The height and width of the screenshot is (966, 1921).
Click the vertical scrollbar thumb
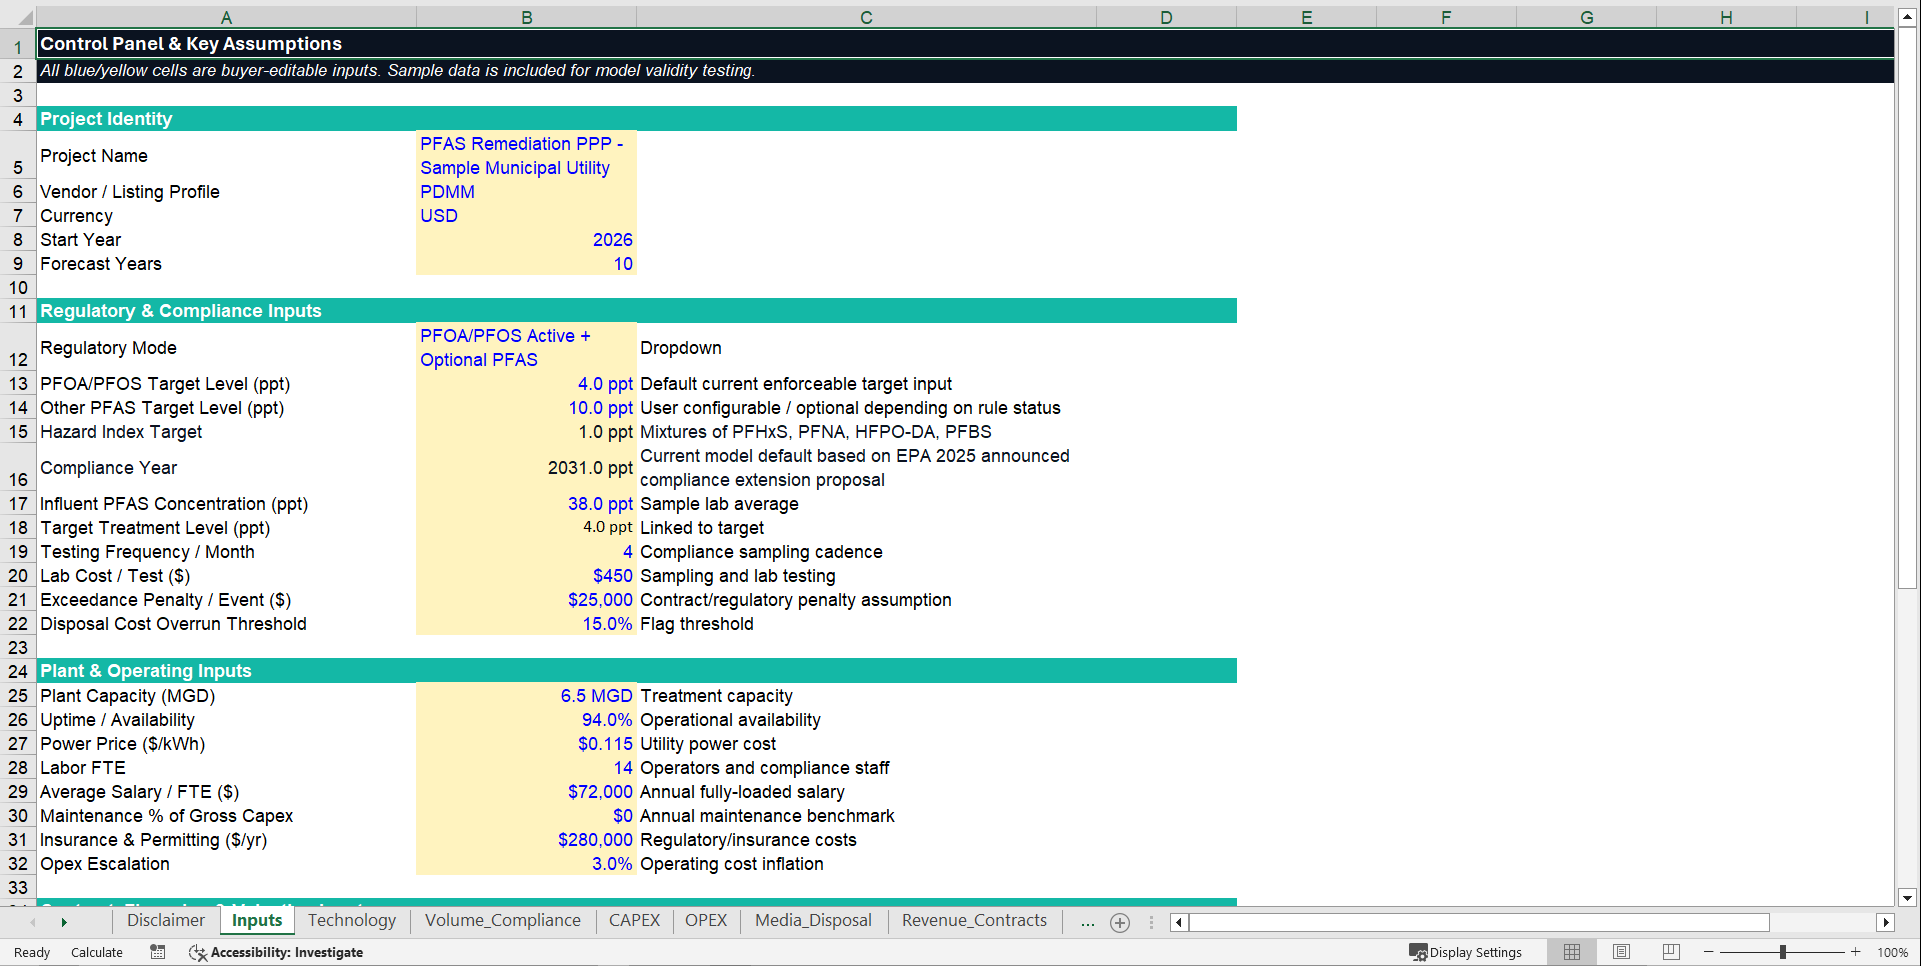click(x=1907, y=308)
